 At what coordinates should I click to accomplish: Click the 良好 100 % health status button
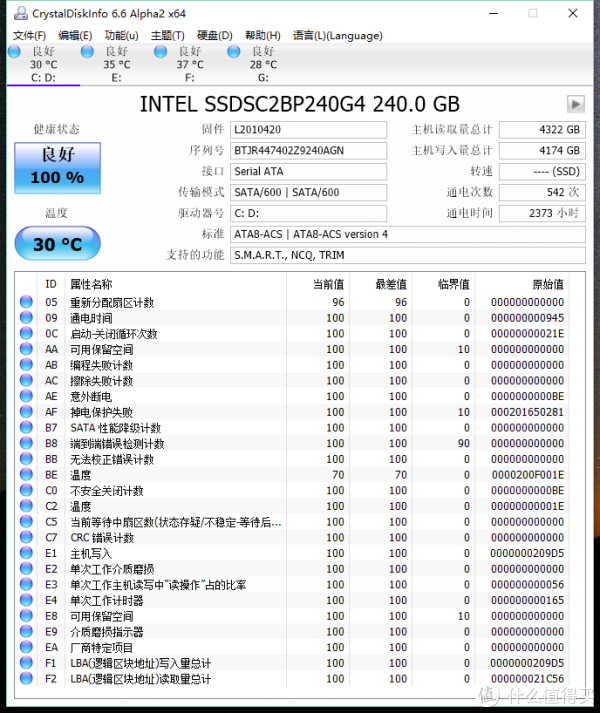[x=57, y=168]
